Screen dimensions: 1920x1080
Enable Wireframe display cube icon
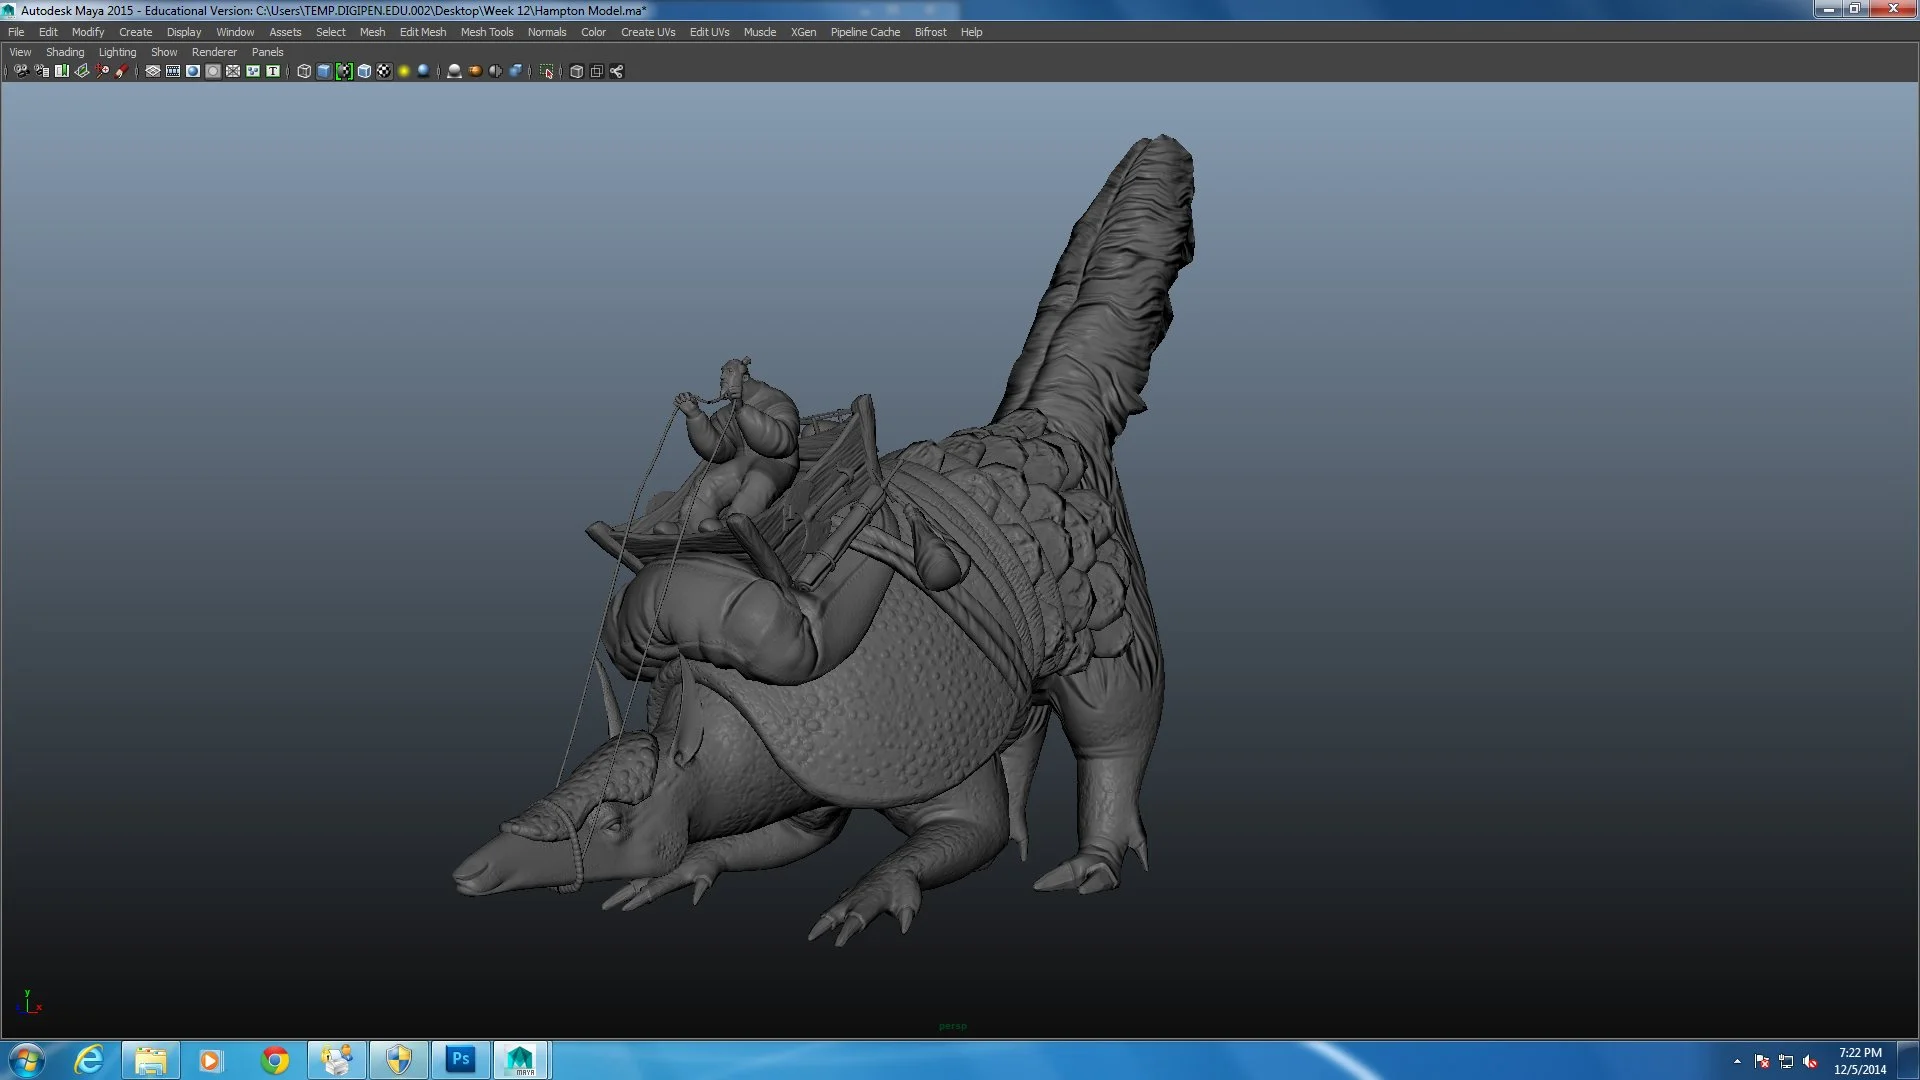coord(304,71)
